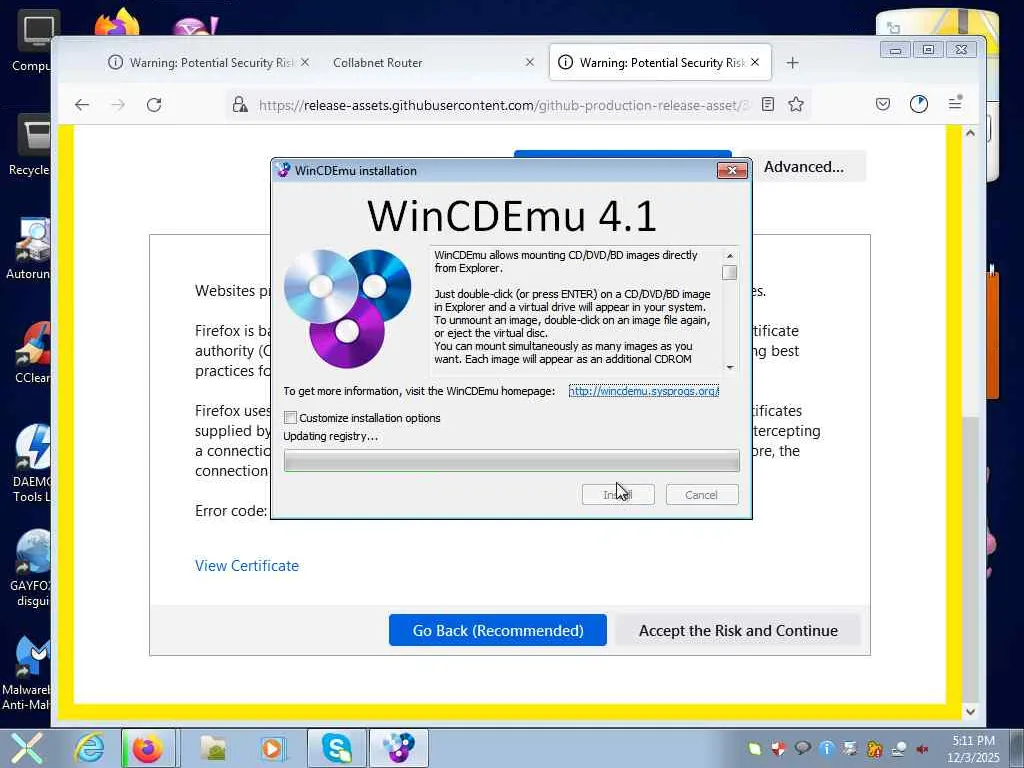Screen dimensions: 1024x768
Task: Click the WinCDEmu installation progress bar
Action: pos(511,460)
